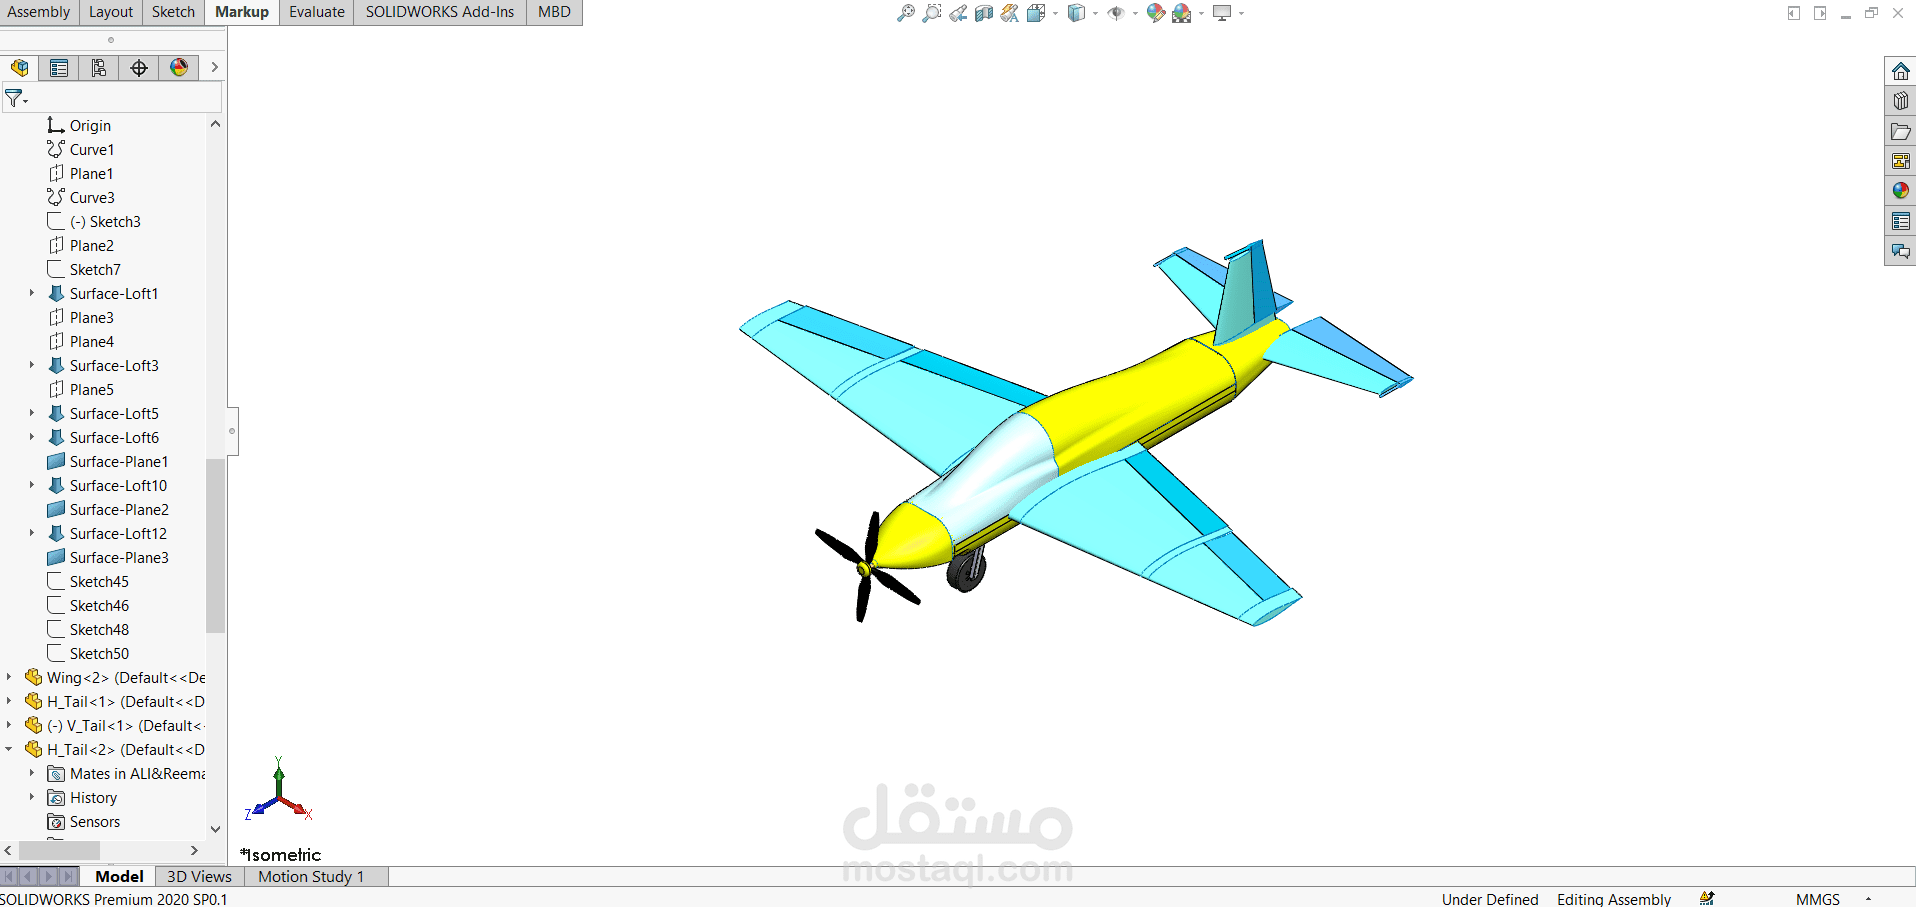
Task: Open the View Settings dropdown arrow
Action: (x=1242, y=13)
